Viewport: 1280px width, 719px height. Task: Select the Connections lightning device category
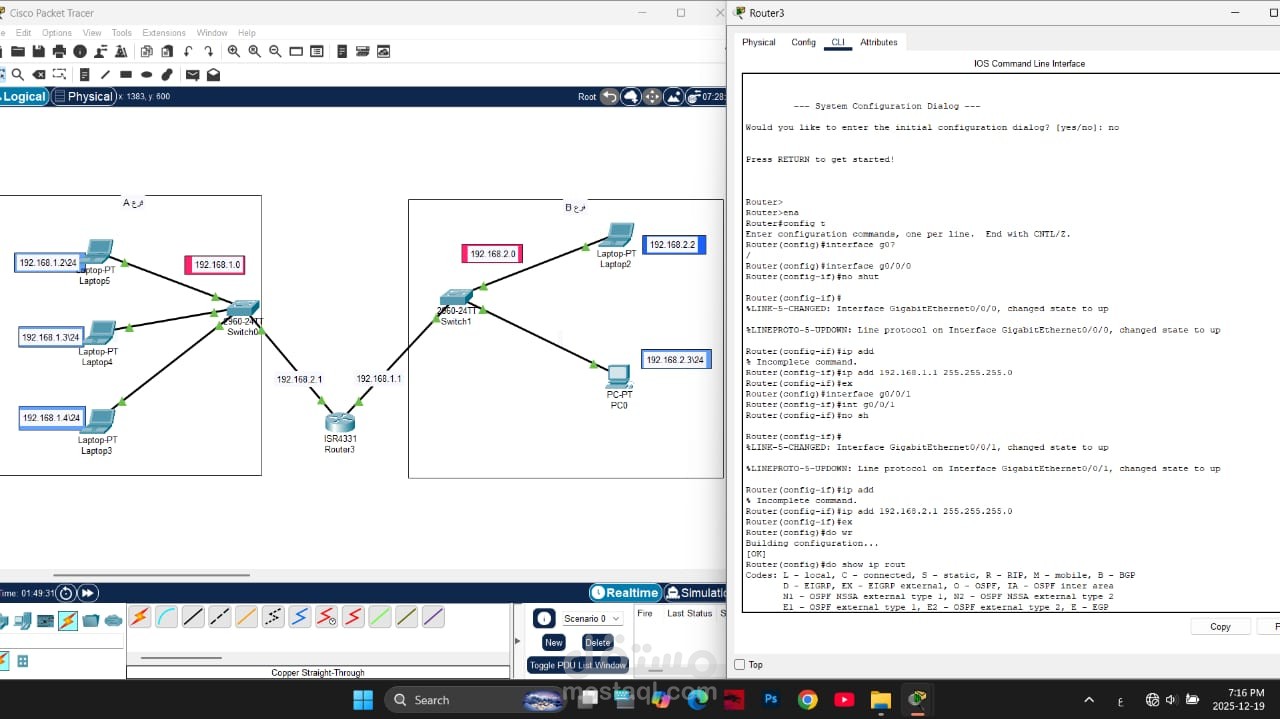68,621
